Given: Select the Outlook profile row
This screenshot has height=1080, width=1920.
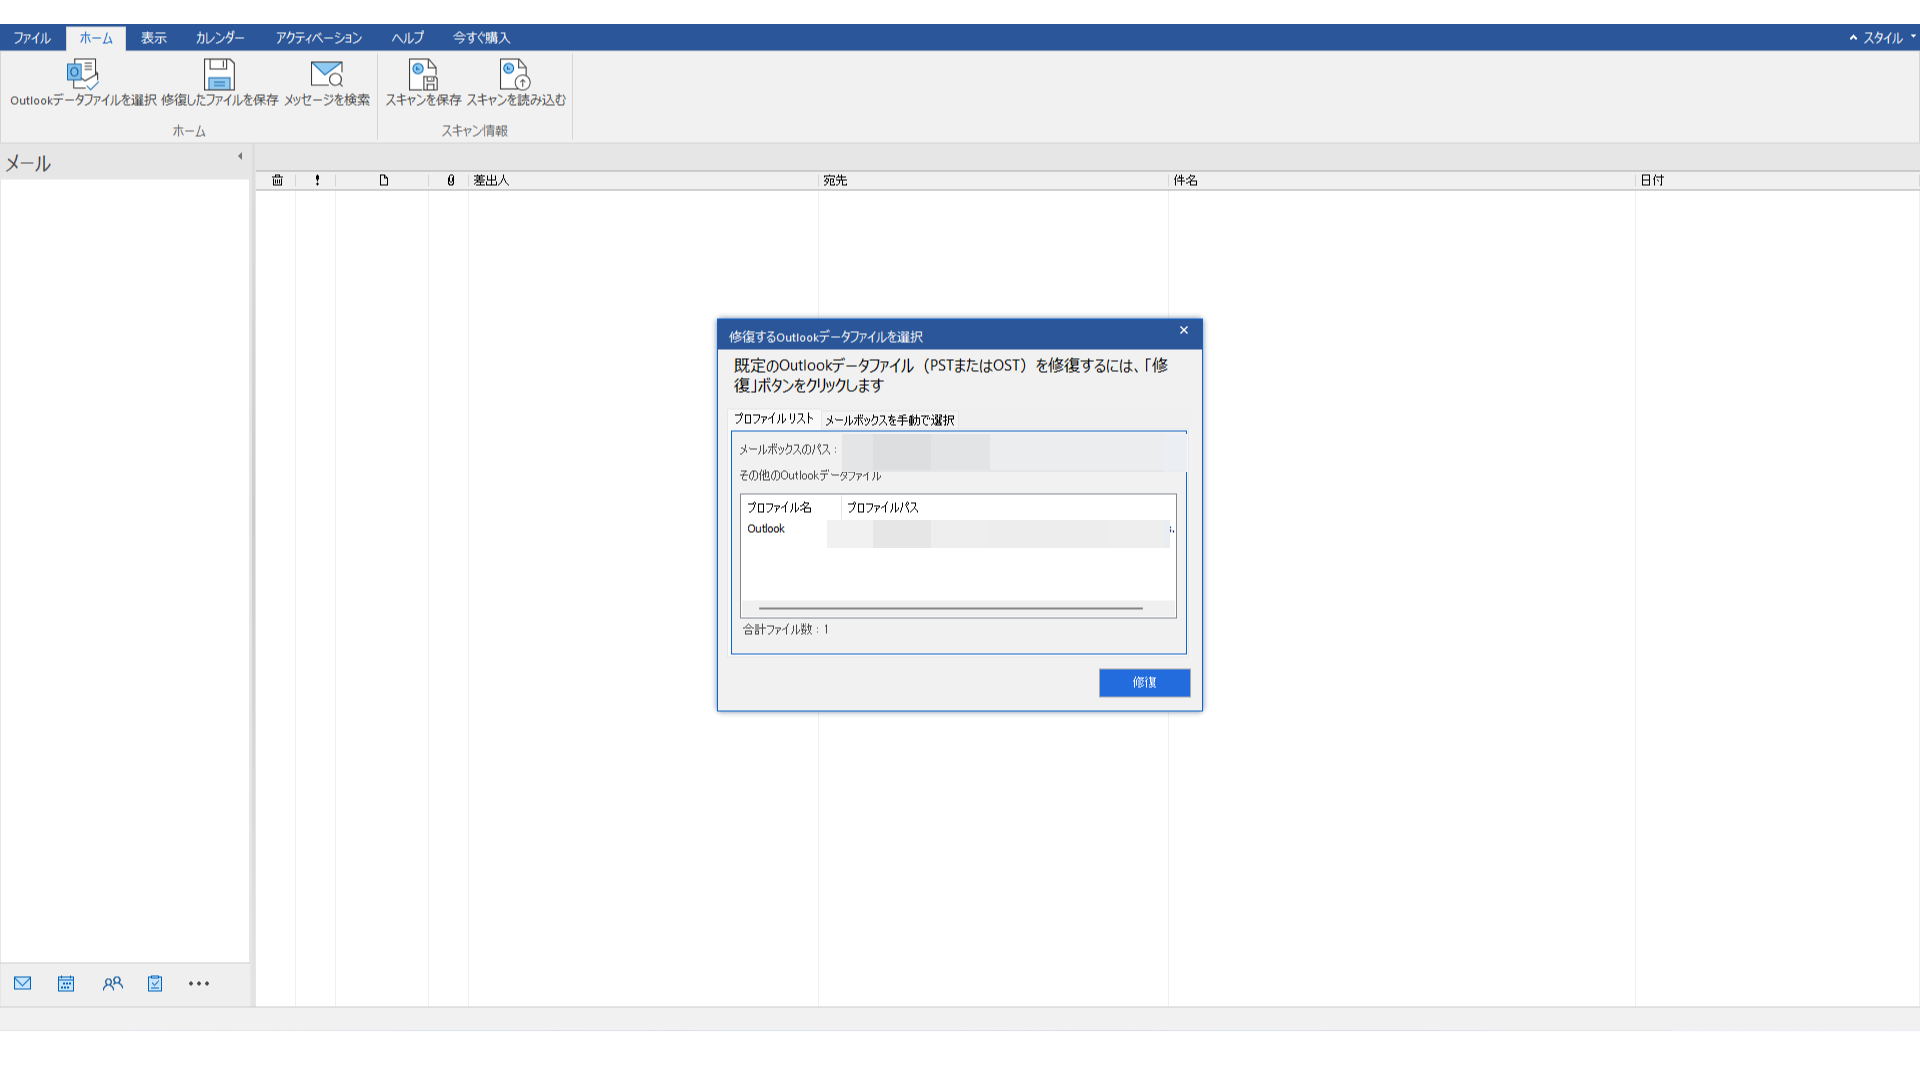Looking at the screenshot, I should [x=766, y=529].
